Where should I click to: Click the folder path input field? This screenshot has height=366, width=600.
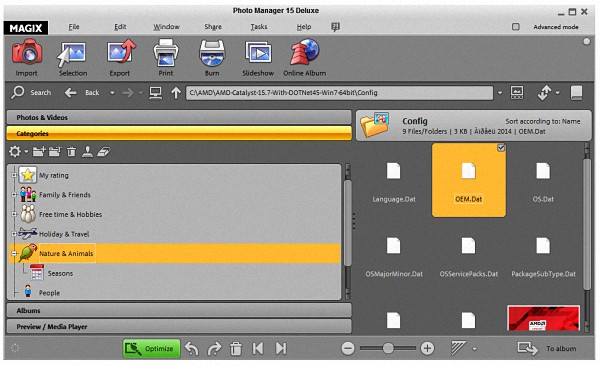click(339, 93)
